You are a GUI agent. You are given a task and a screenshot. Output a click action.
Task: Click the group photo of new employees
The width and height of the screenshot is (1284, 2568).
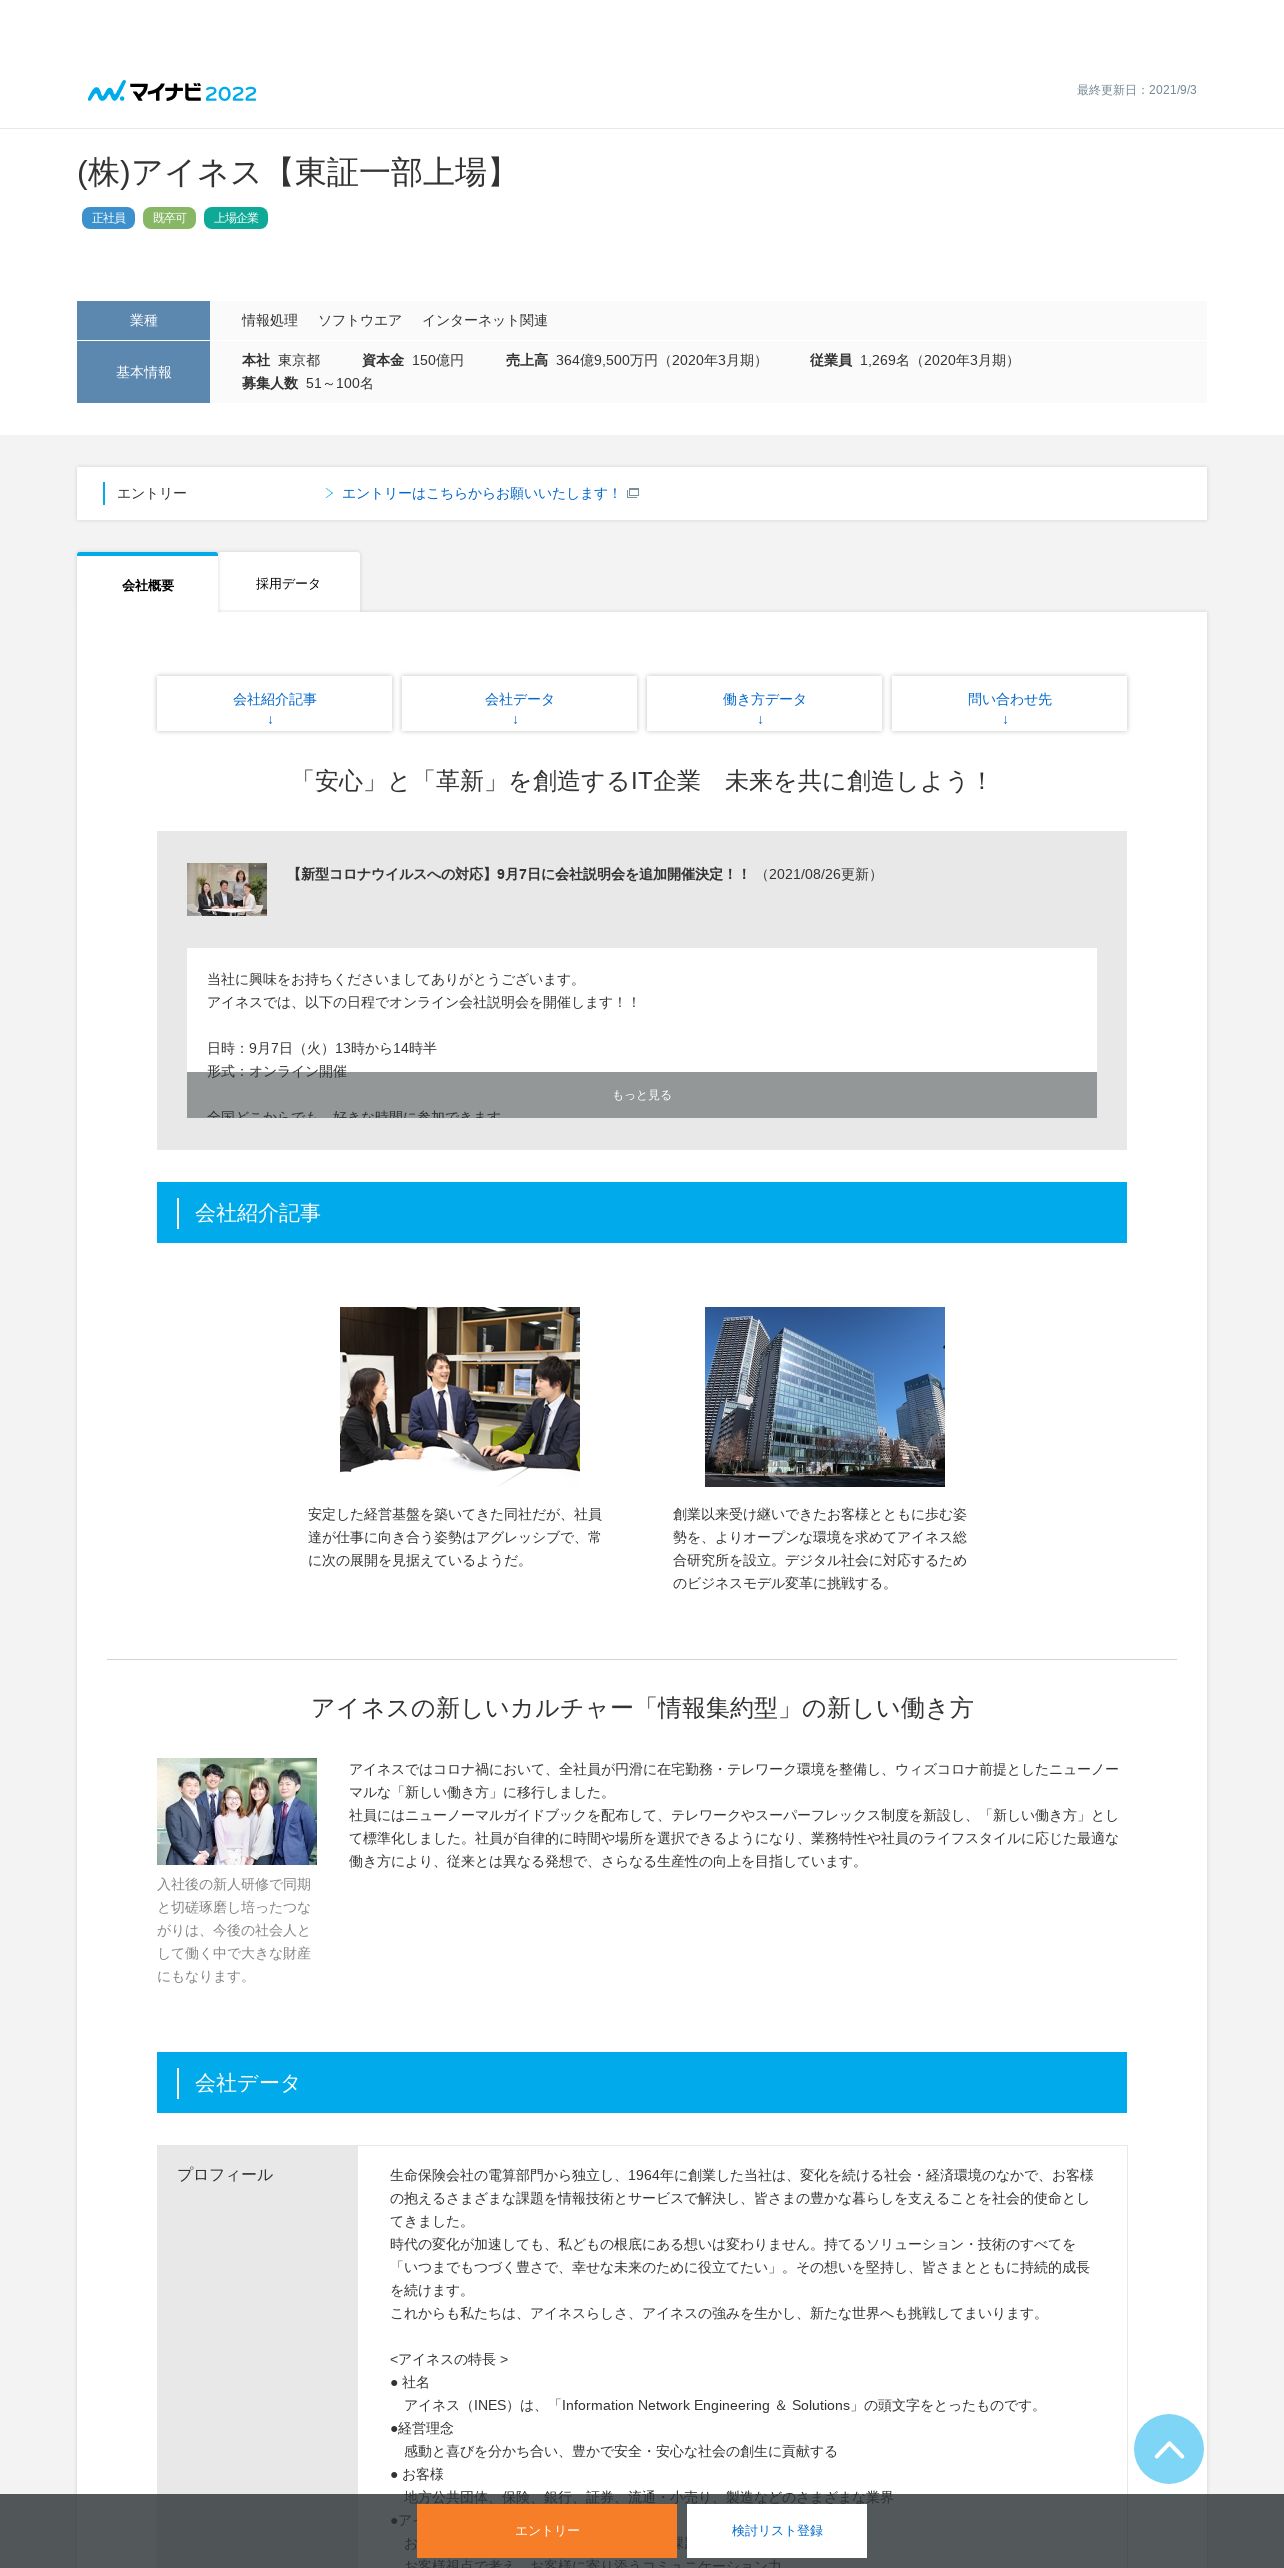pos(237,1811)
